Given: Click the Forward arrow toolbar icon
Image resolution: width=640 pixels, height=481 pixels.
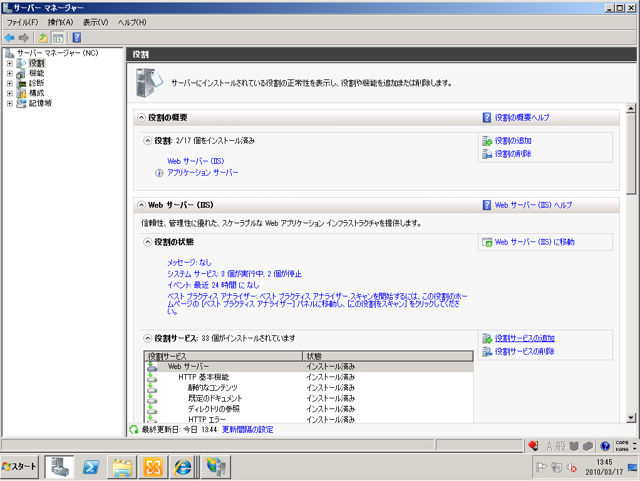Looking at the screenshot, I should pos(24,38).
